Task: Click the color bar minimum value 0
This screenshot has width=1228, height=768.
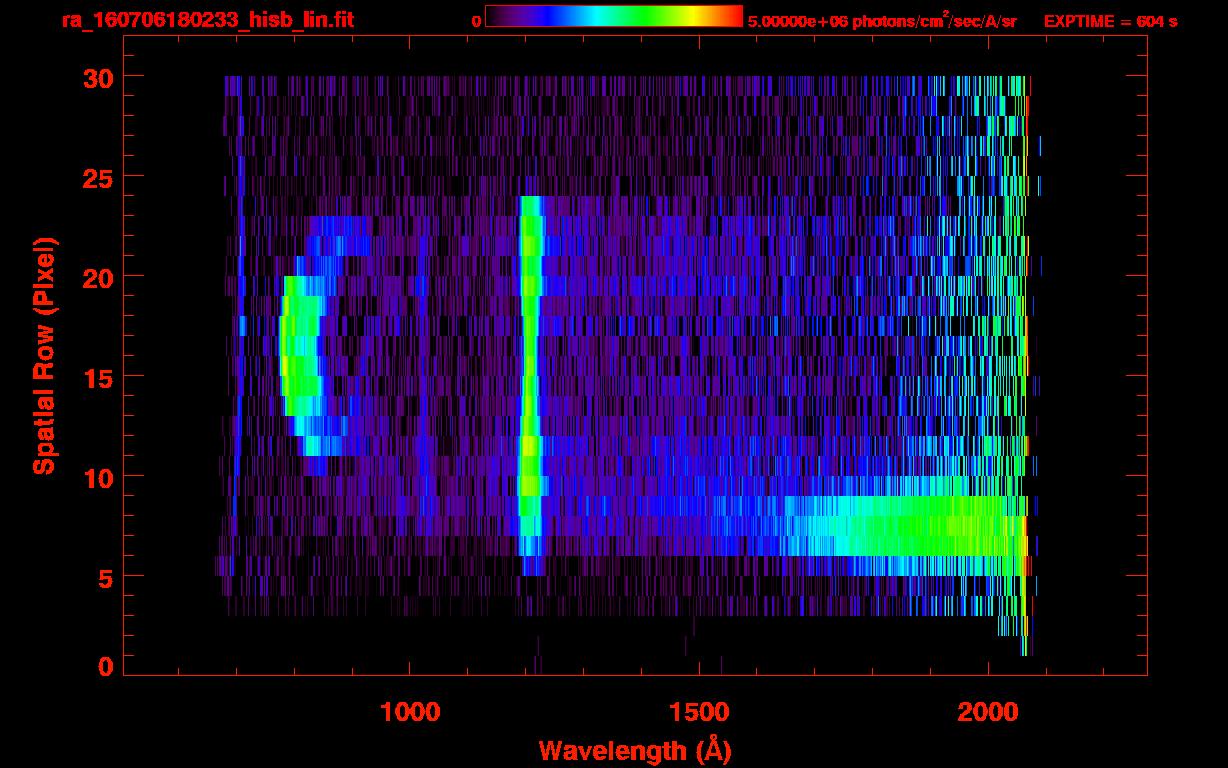Action: pyautogui.click(x=476, y=21)
